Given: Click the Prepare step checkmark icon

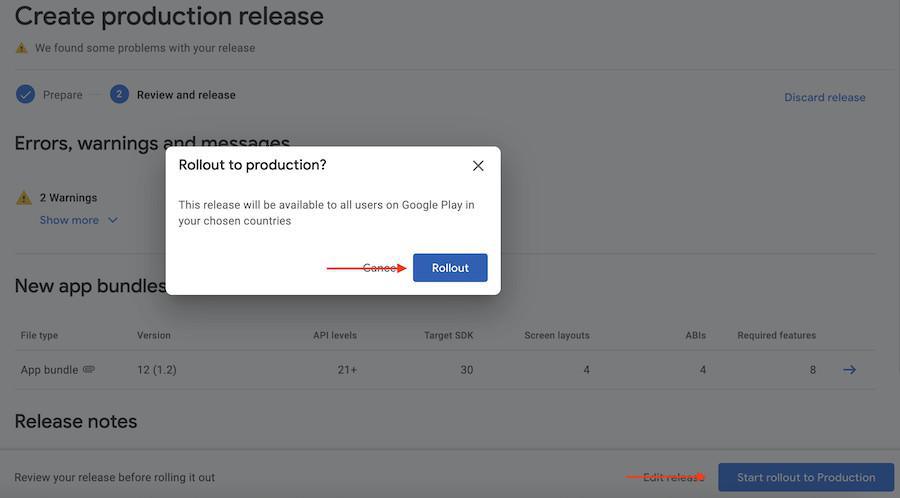Looking at the screenshot, I should (x=25, y=95).
